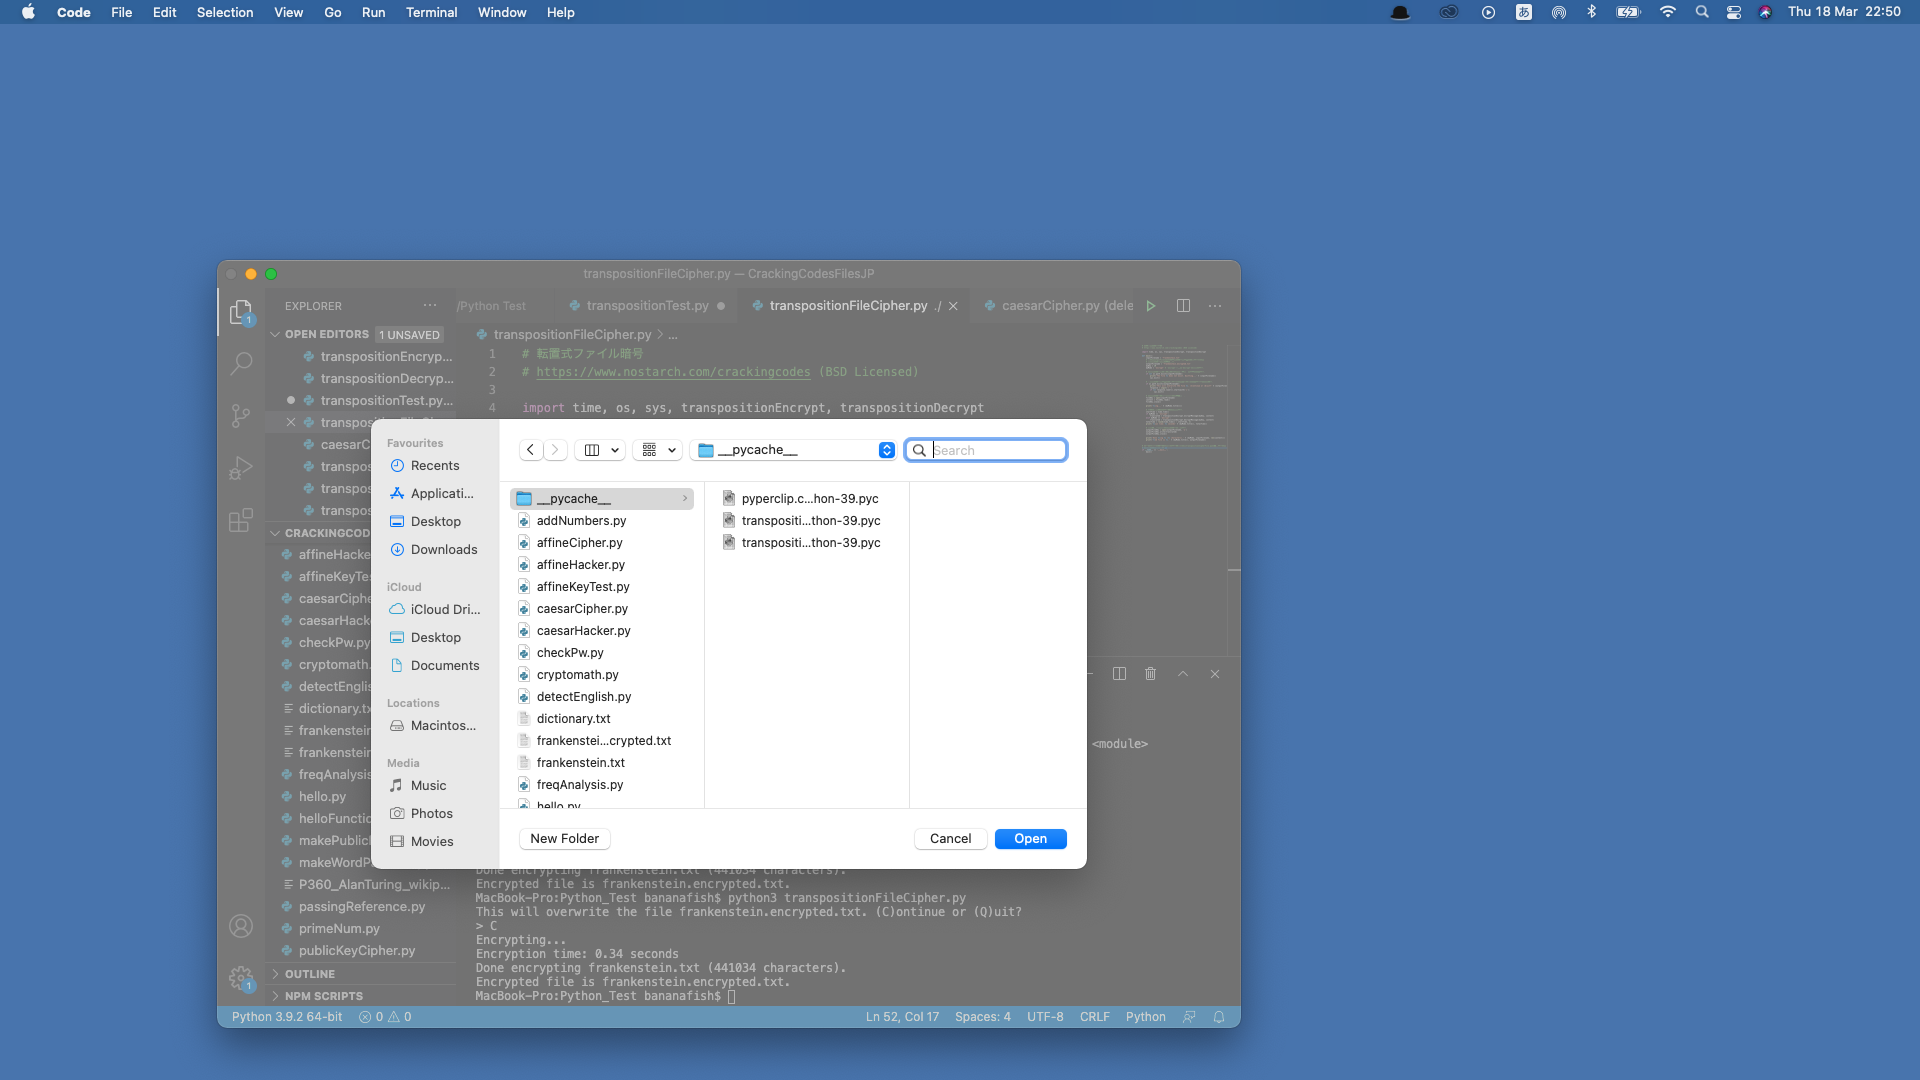Click the New Folder button

click(564, 839)
